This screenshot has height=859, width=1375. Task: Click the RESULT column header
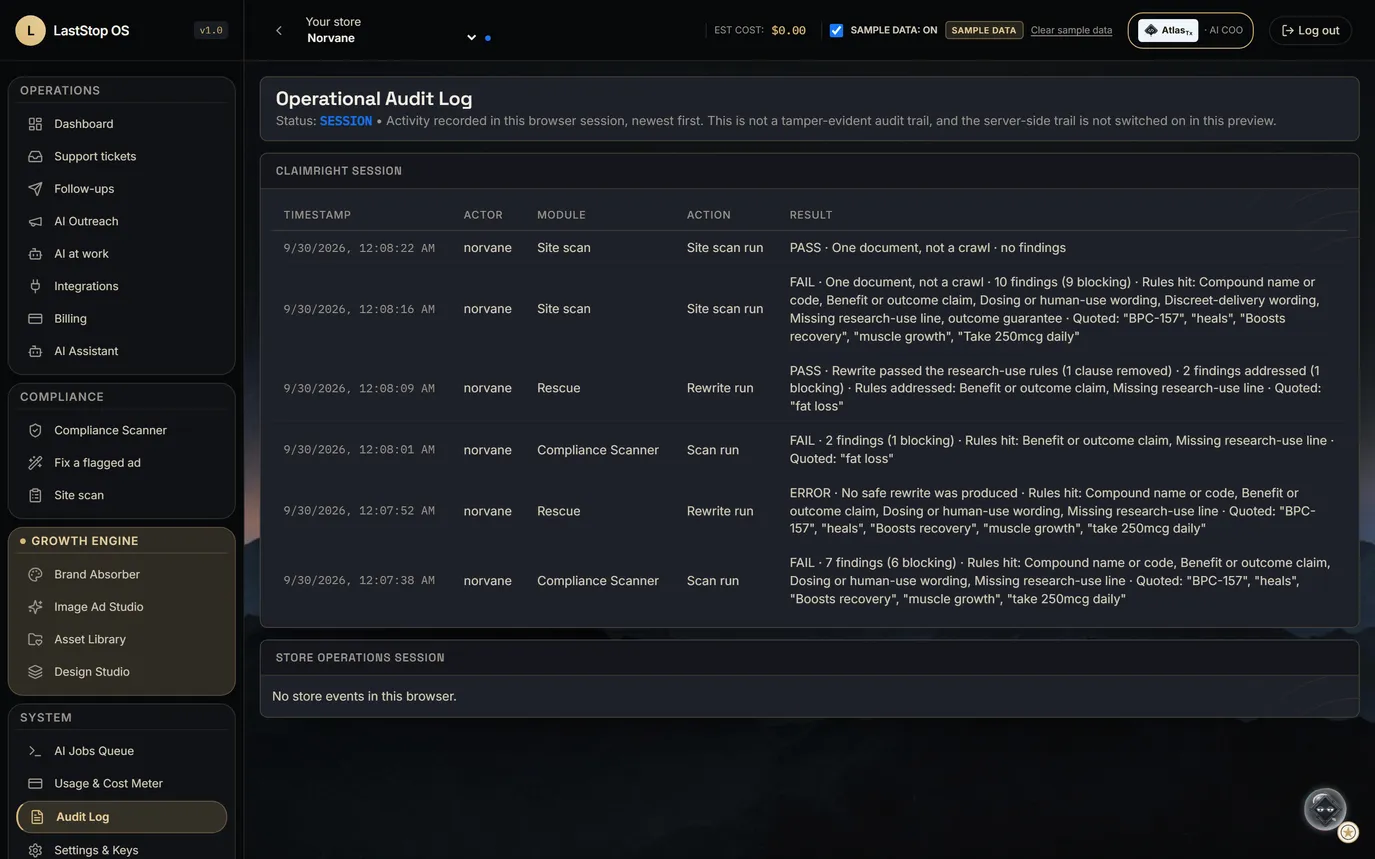coord(811,215)
